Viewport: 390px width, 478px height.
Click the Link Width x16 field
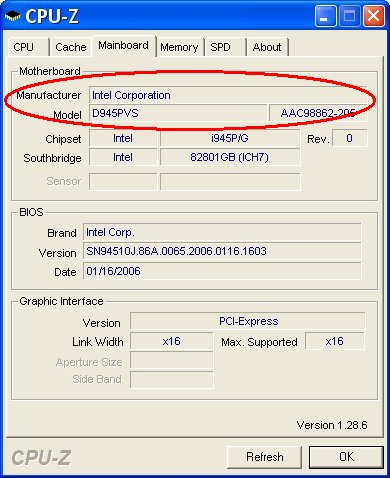tap(171, 341)
